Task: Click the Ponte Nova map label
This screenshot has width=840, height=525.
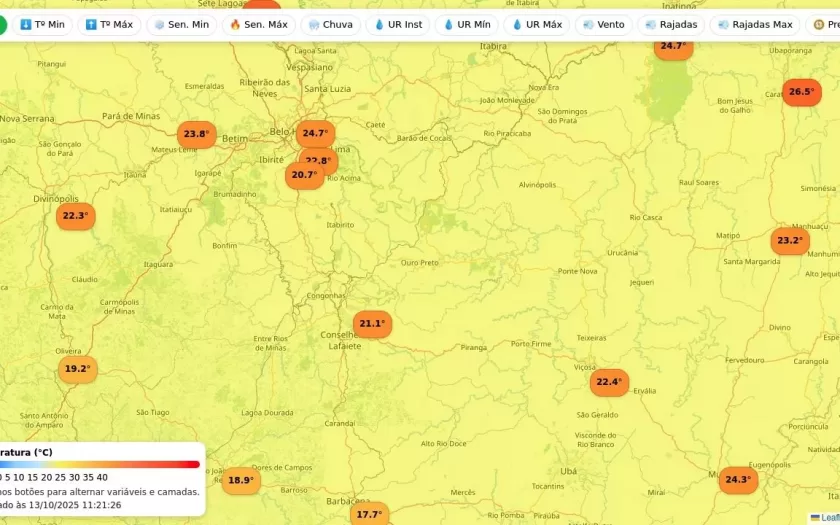Action: point(578,271)
